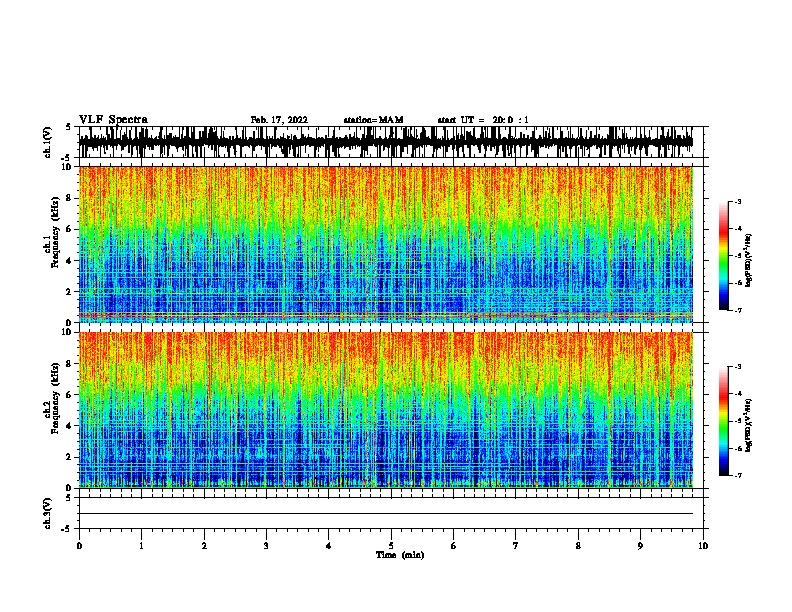
Task: Click the ch.3(V) axis label
Action: point(48,513)
